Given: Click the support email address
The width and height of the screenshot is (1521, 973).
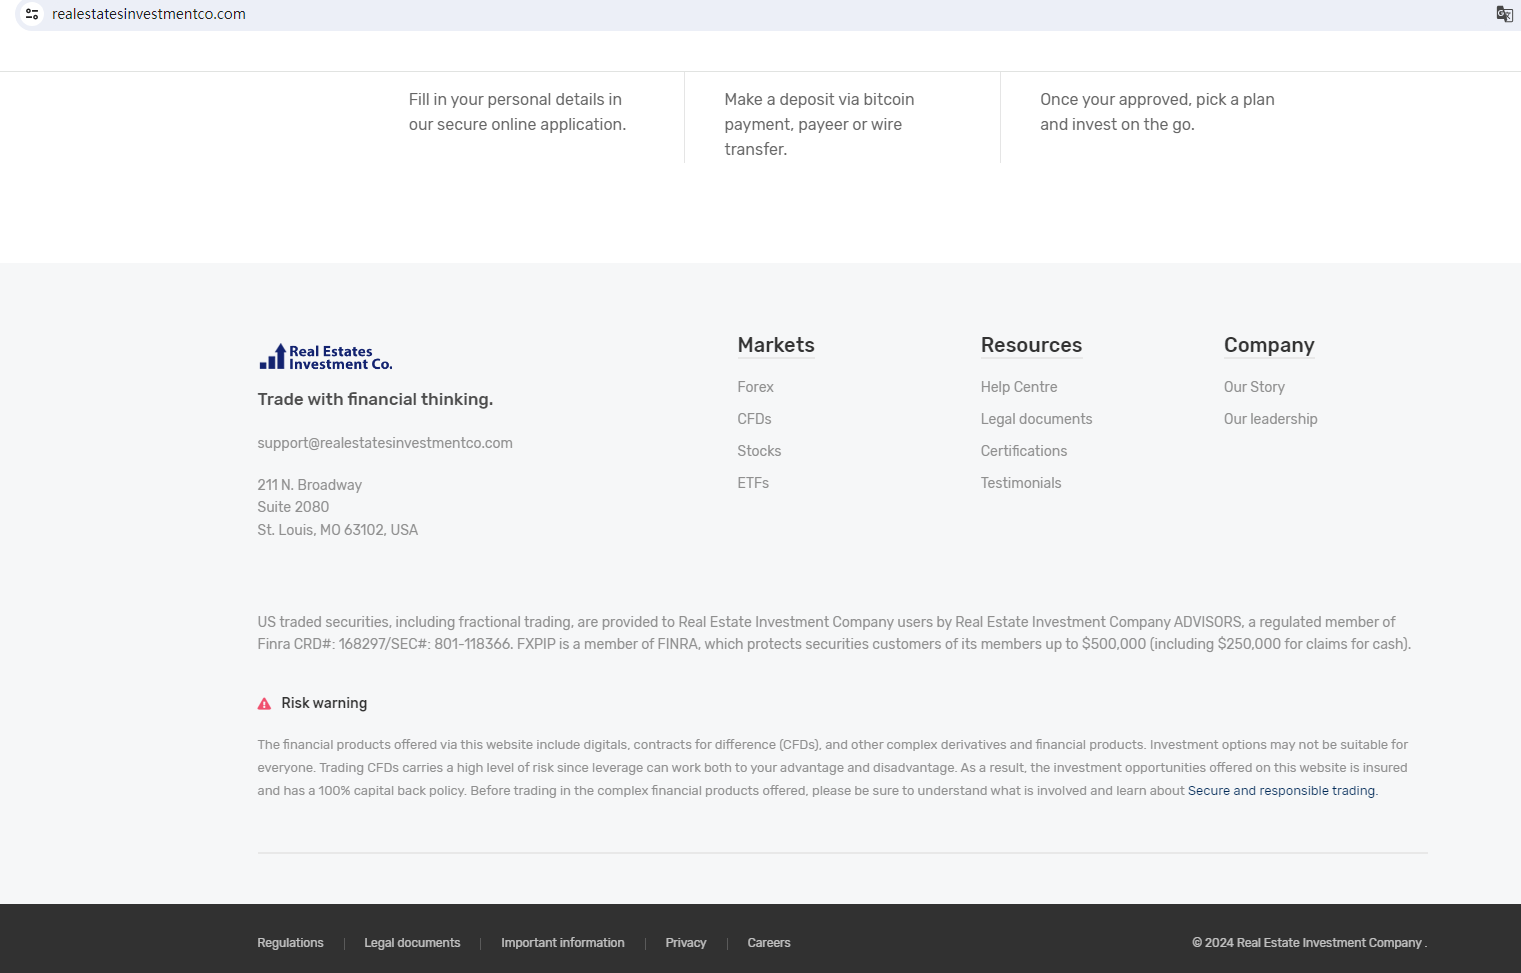Looking at the screenshot, I should coord(384,443).
